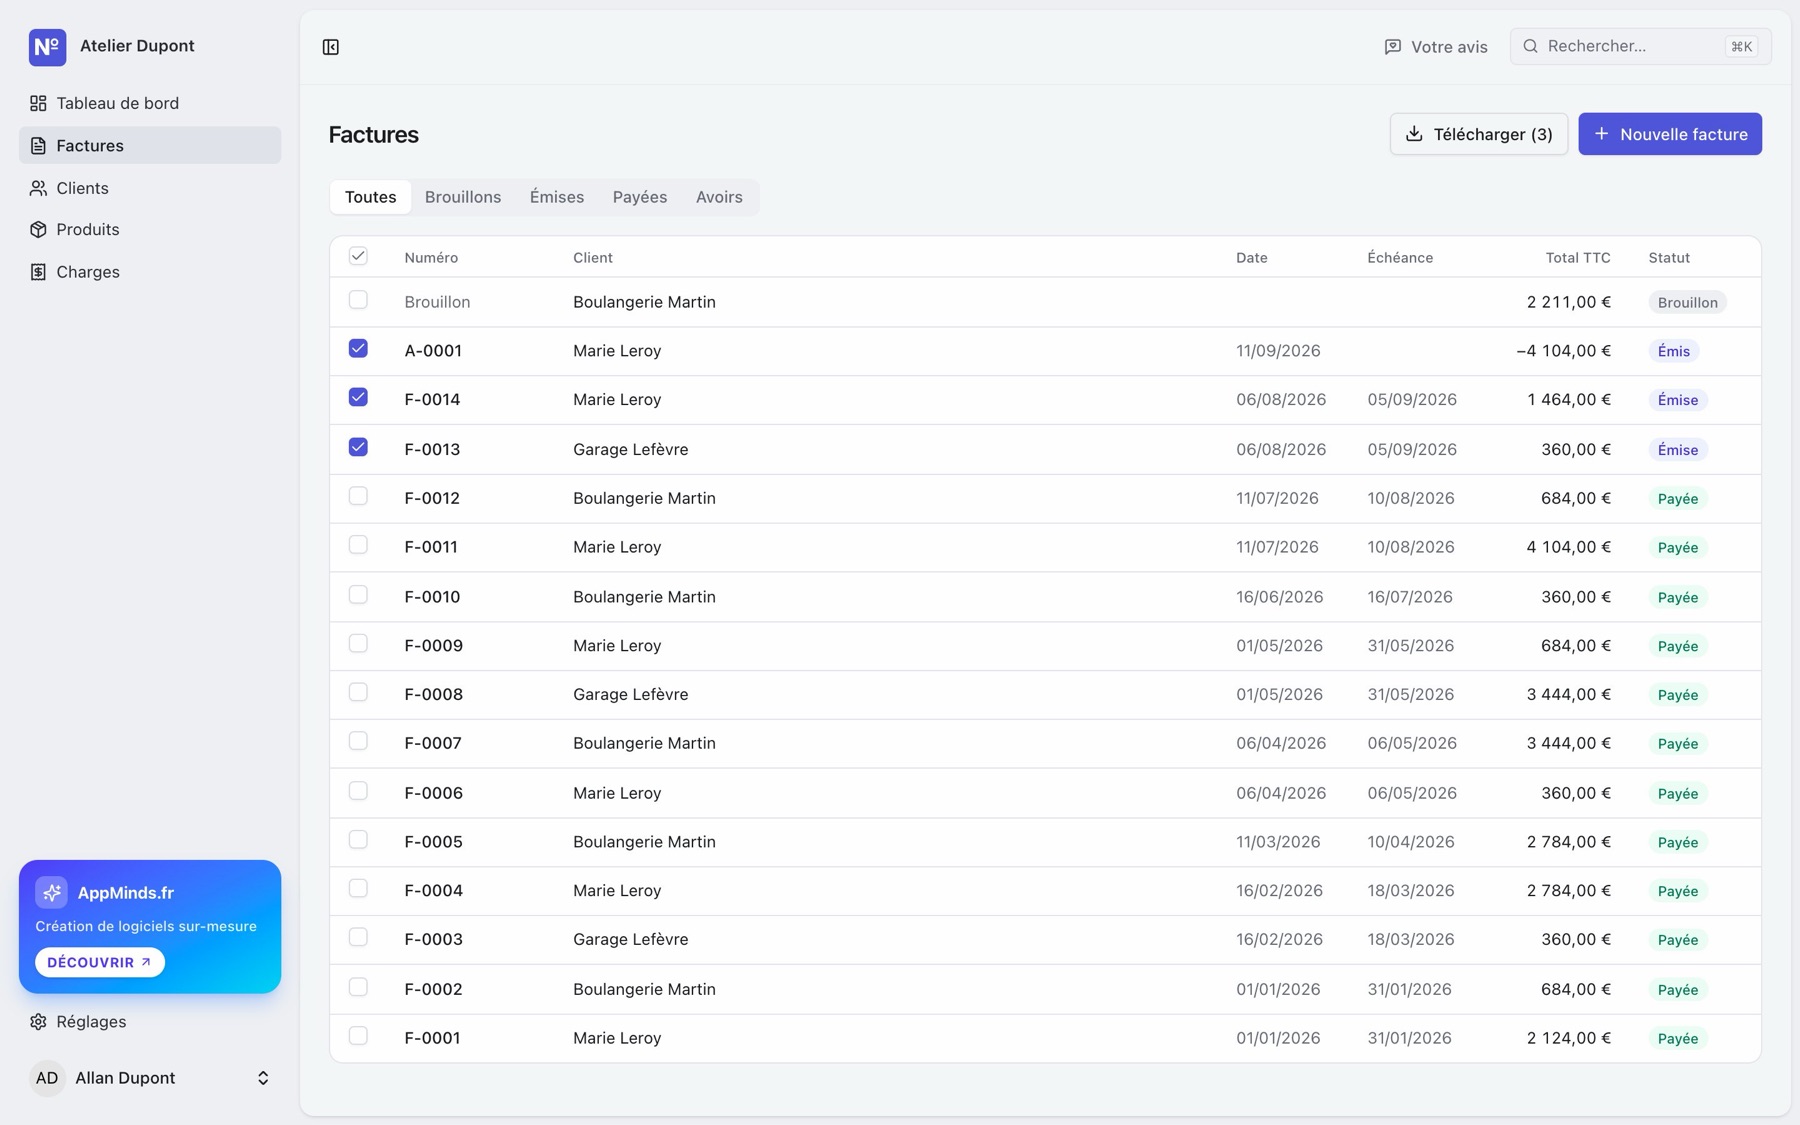Uncheck the F-0014 row checkbox

pyautogui.click(x=358, y=397)
